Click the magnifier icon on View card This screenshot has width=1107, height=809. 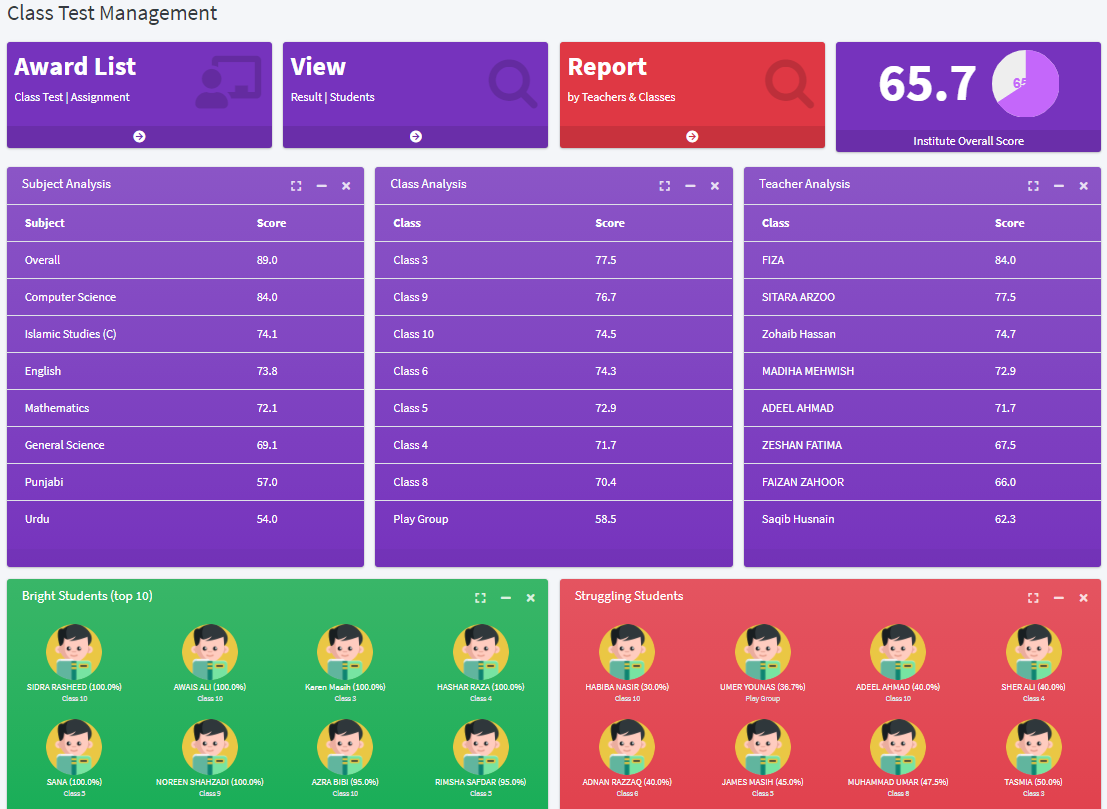512,84
